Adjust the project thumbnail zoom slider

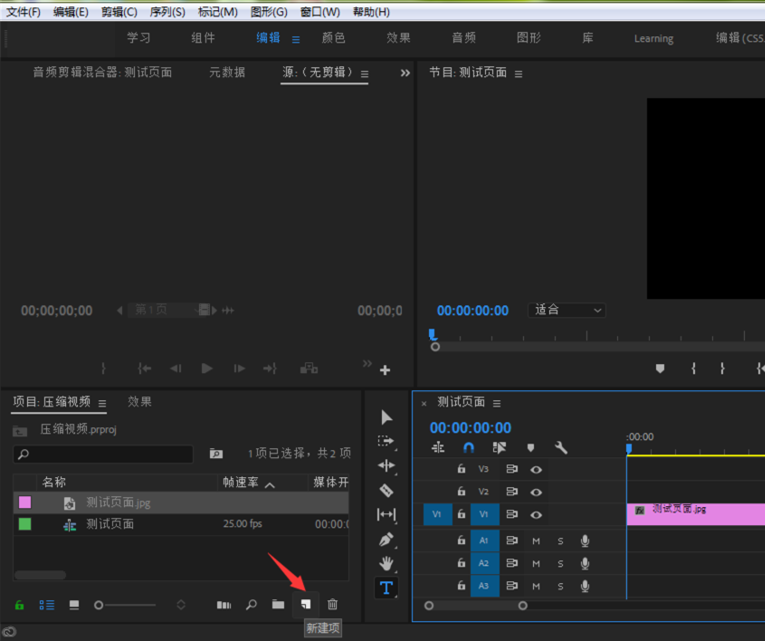pos(99,605)
